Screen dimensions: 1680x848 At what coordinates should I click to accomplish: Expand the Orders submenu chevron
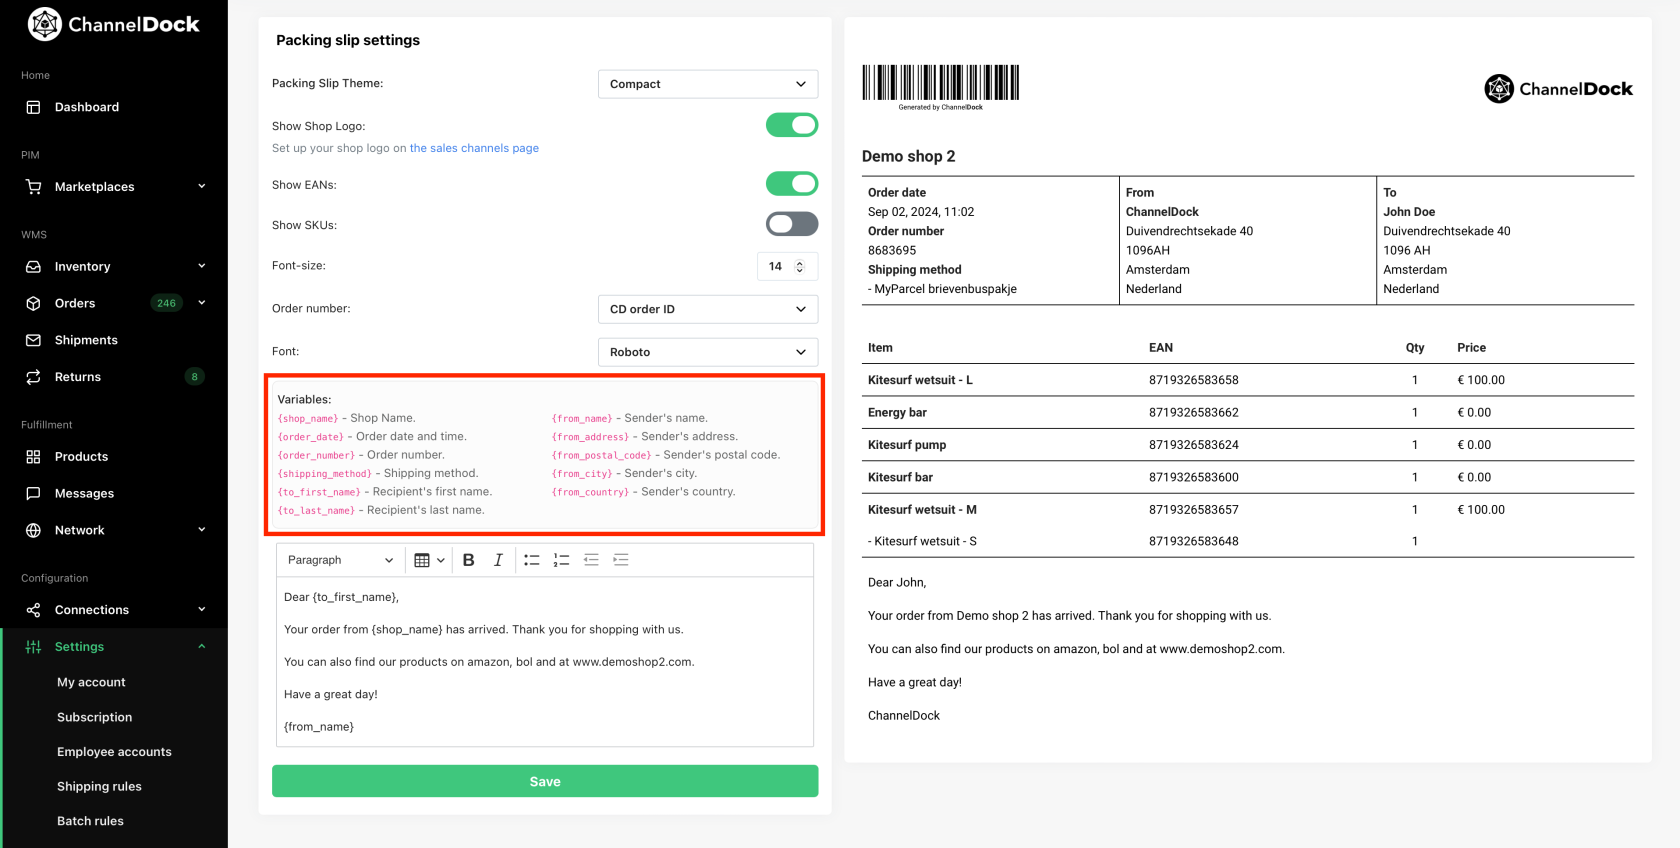click(x=202, y=303)
